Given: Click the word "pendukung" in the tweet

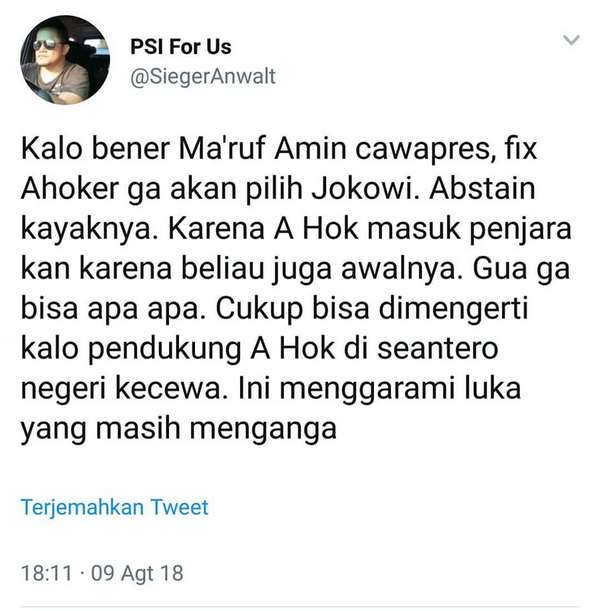Looking at the screenshot, I should (x=164, y=349).
